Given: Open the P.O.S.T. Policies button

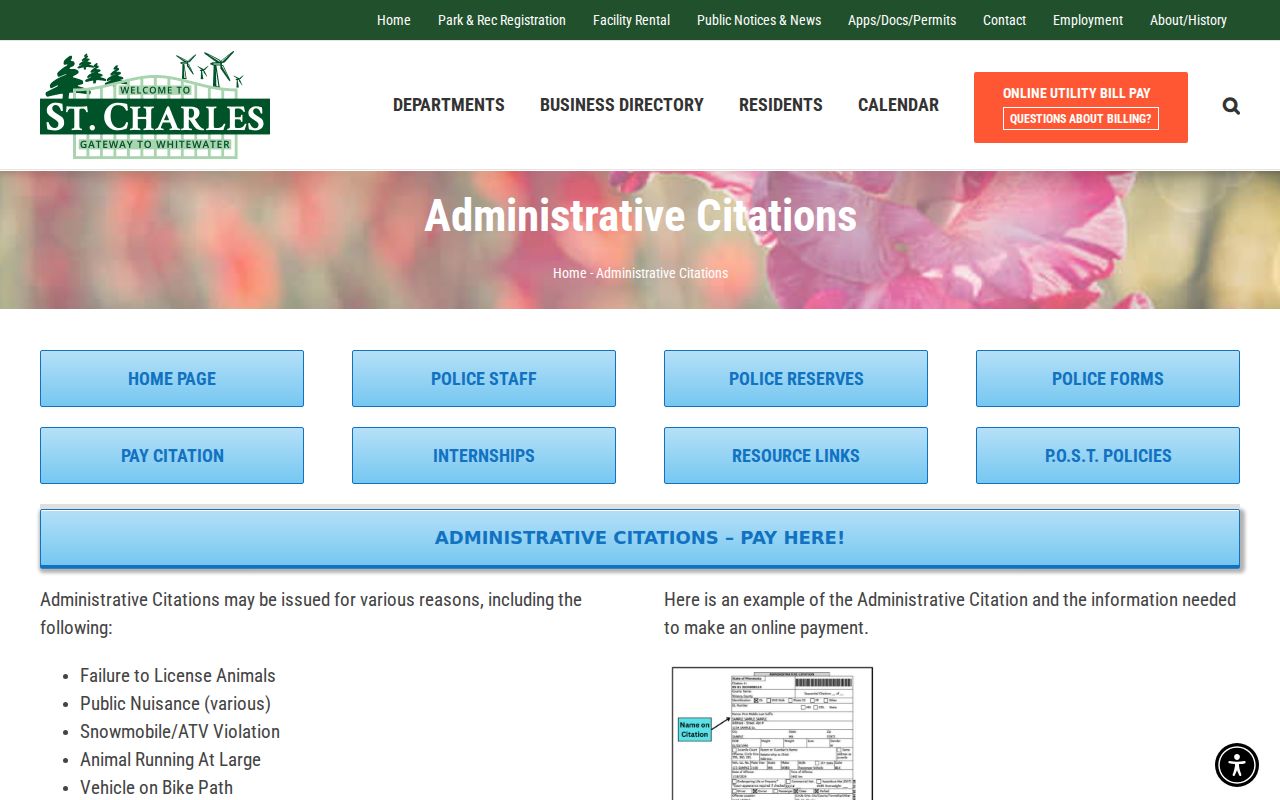Looking at the screenshot, I should point(1108,456).
